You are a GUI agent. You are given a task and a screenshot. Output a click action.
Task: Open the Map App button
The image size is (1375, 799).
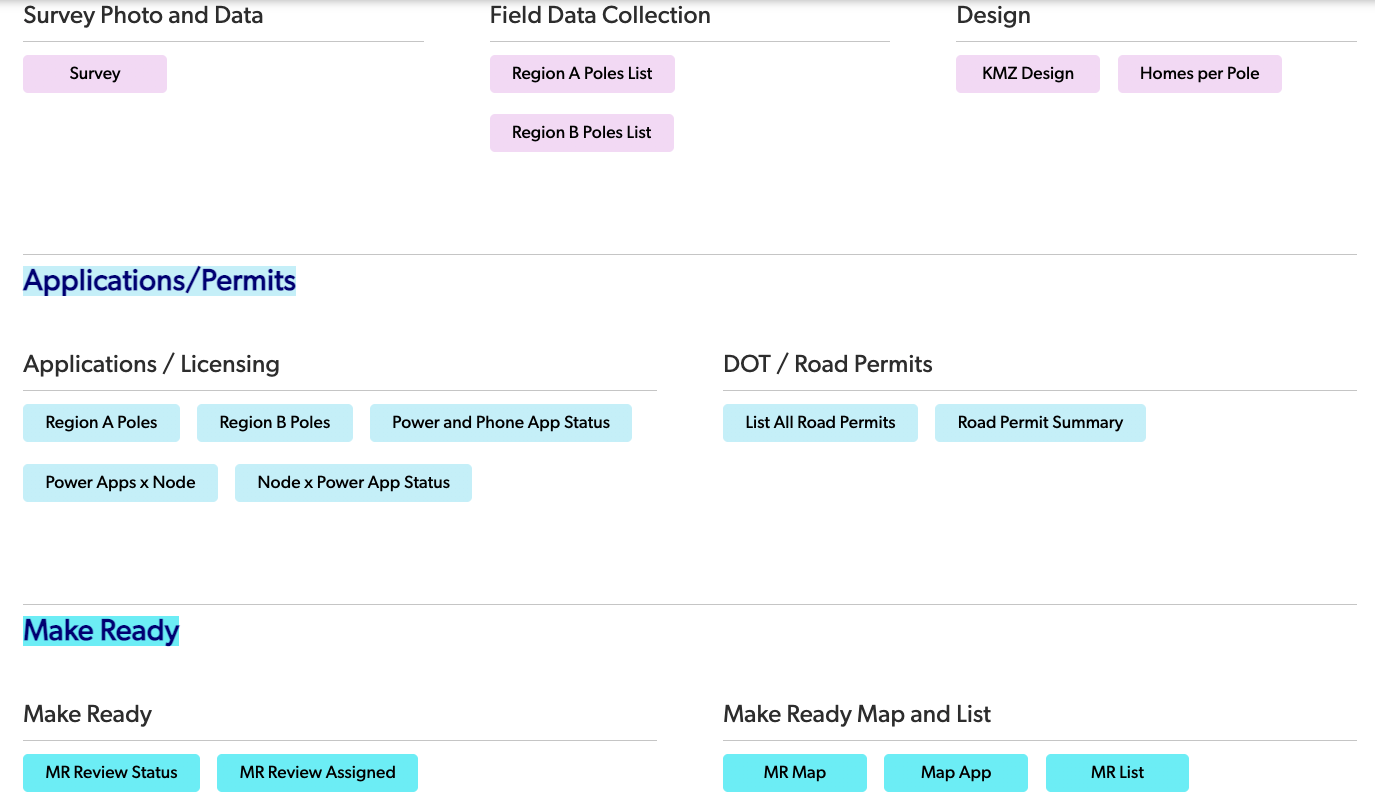[x=956, y=773]
